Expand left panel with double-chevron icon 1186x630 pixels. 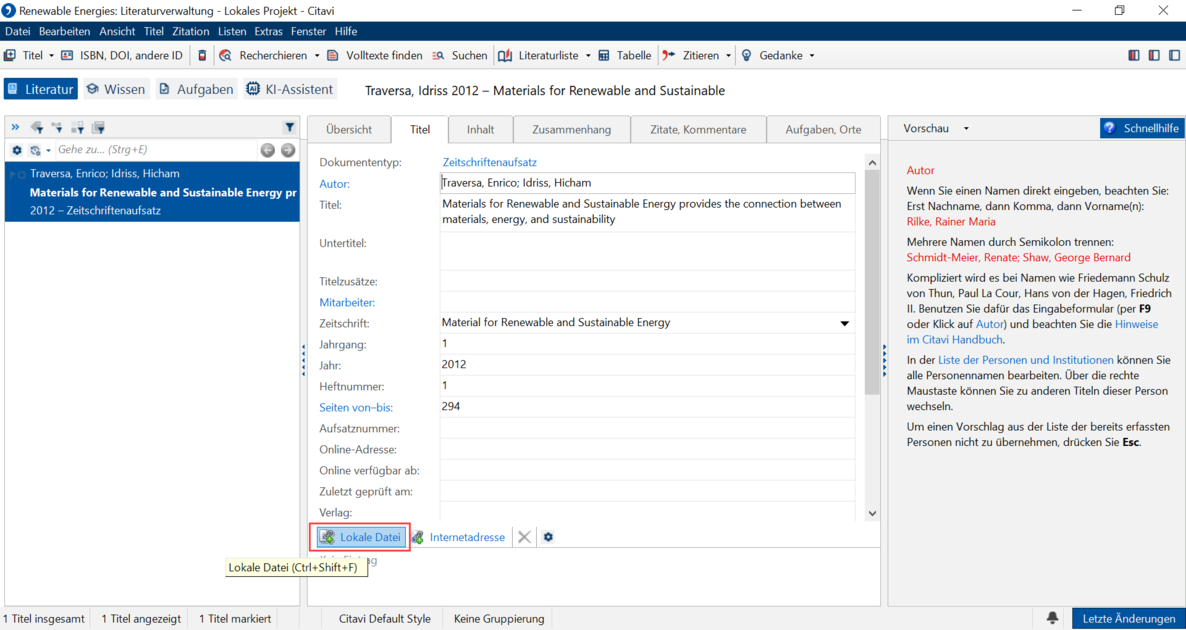pyautogui.click(x=15, y=127)
